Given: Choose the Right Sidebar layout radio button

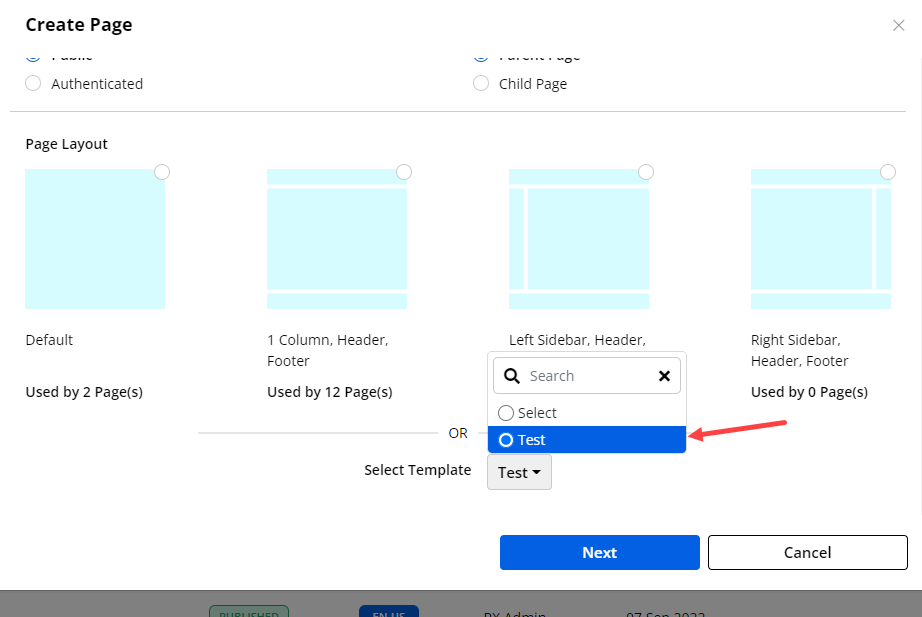Looking at the screenshot, I should pyautogui.click(x=888, y=172).
